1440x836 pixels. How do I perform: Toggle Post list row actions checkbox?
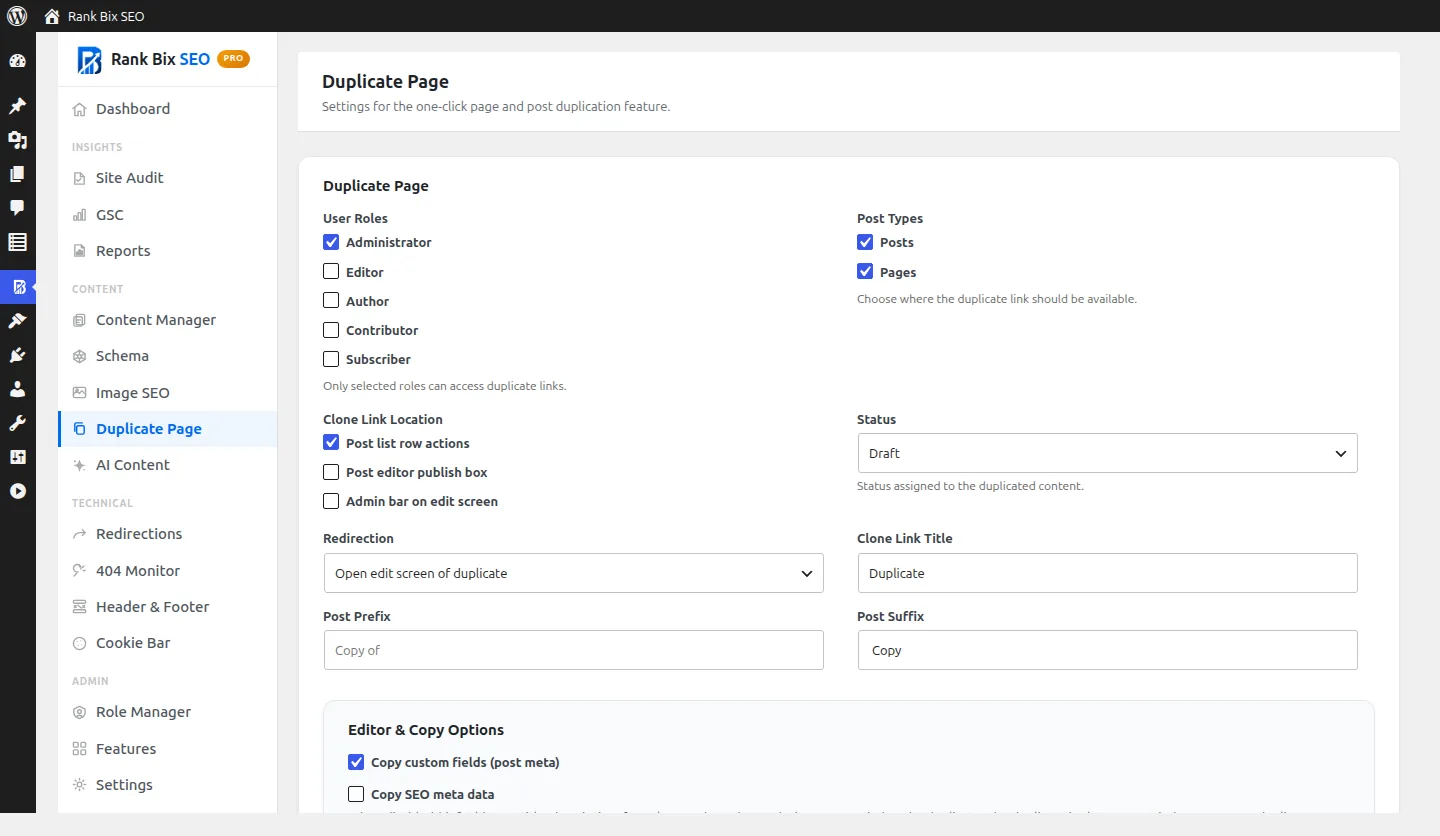tap(331, 442)
